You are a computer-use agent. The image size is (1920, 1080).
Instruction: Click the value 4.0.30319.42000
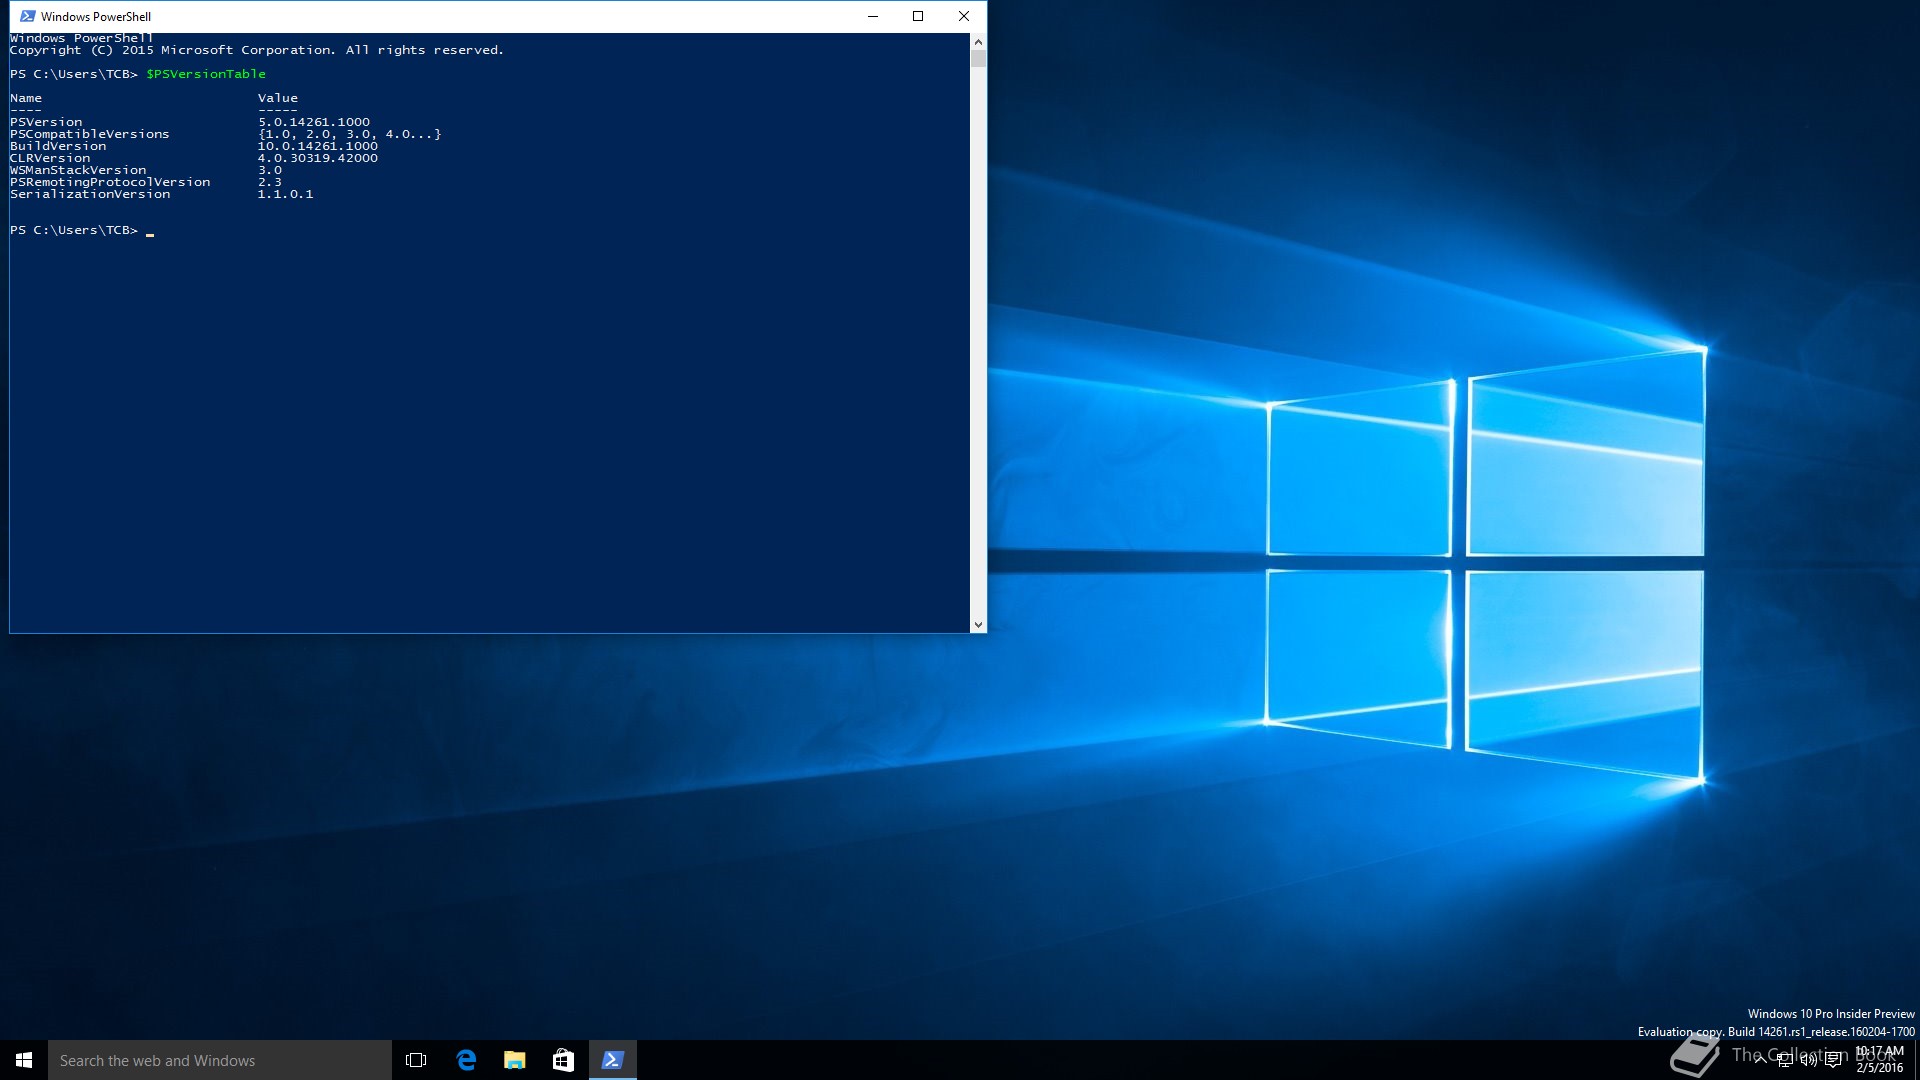318,158
